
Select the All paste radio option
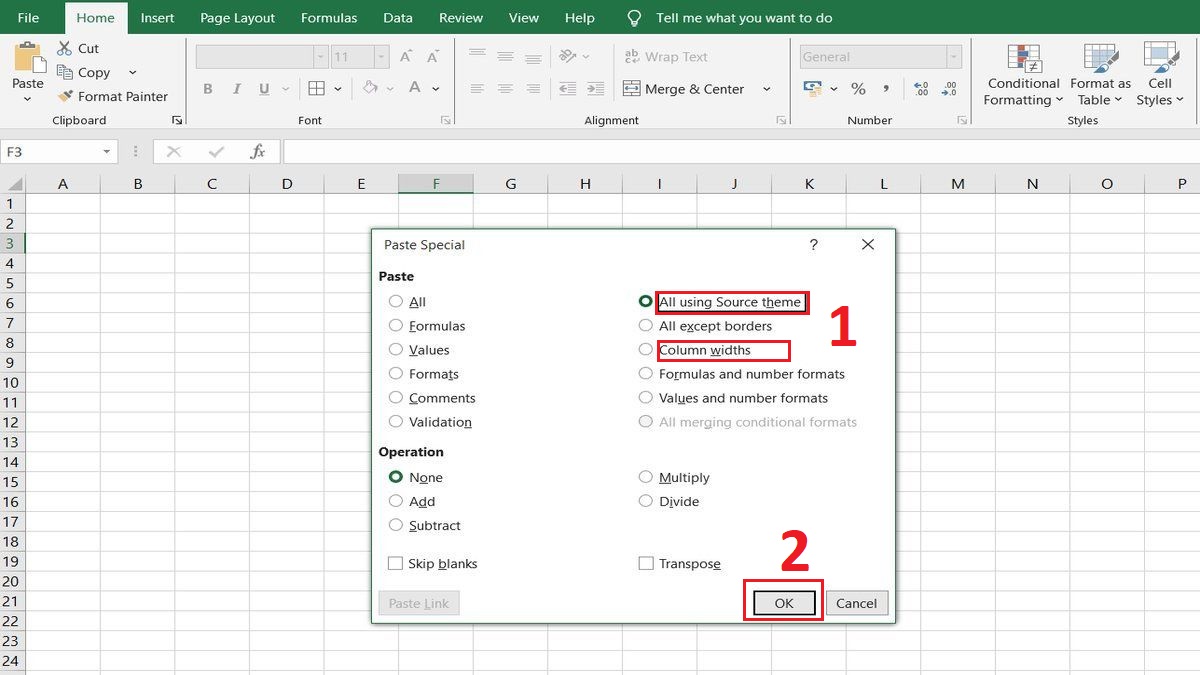(x=396, y=301)
